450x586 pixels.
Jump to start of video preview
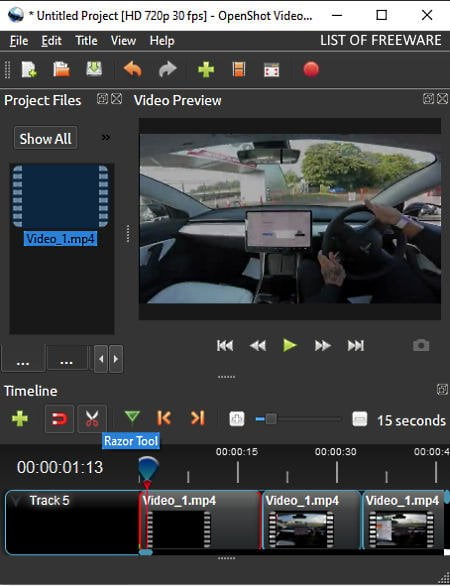225,346
